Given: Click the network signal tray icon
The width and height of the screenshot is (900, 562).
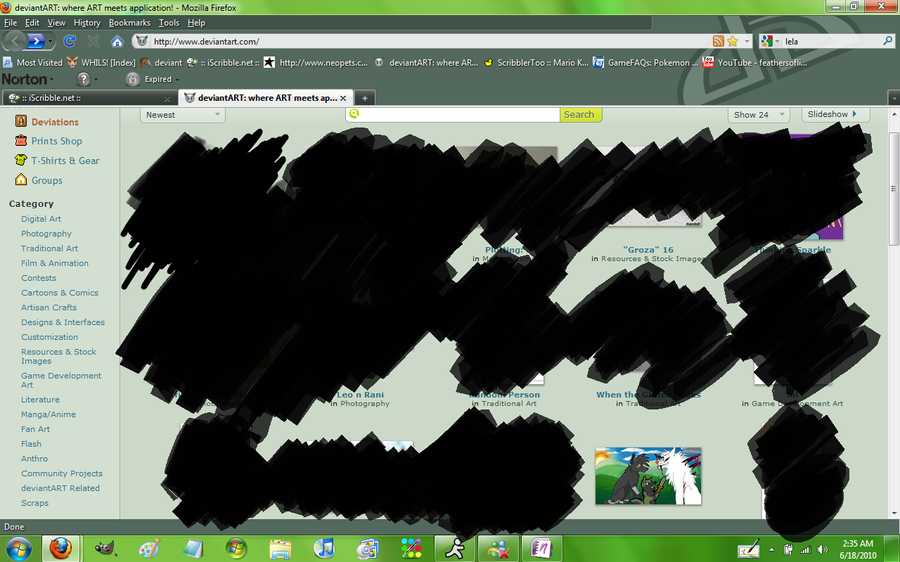Looking at the screenshot, I should click(x=806, y=549).
